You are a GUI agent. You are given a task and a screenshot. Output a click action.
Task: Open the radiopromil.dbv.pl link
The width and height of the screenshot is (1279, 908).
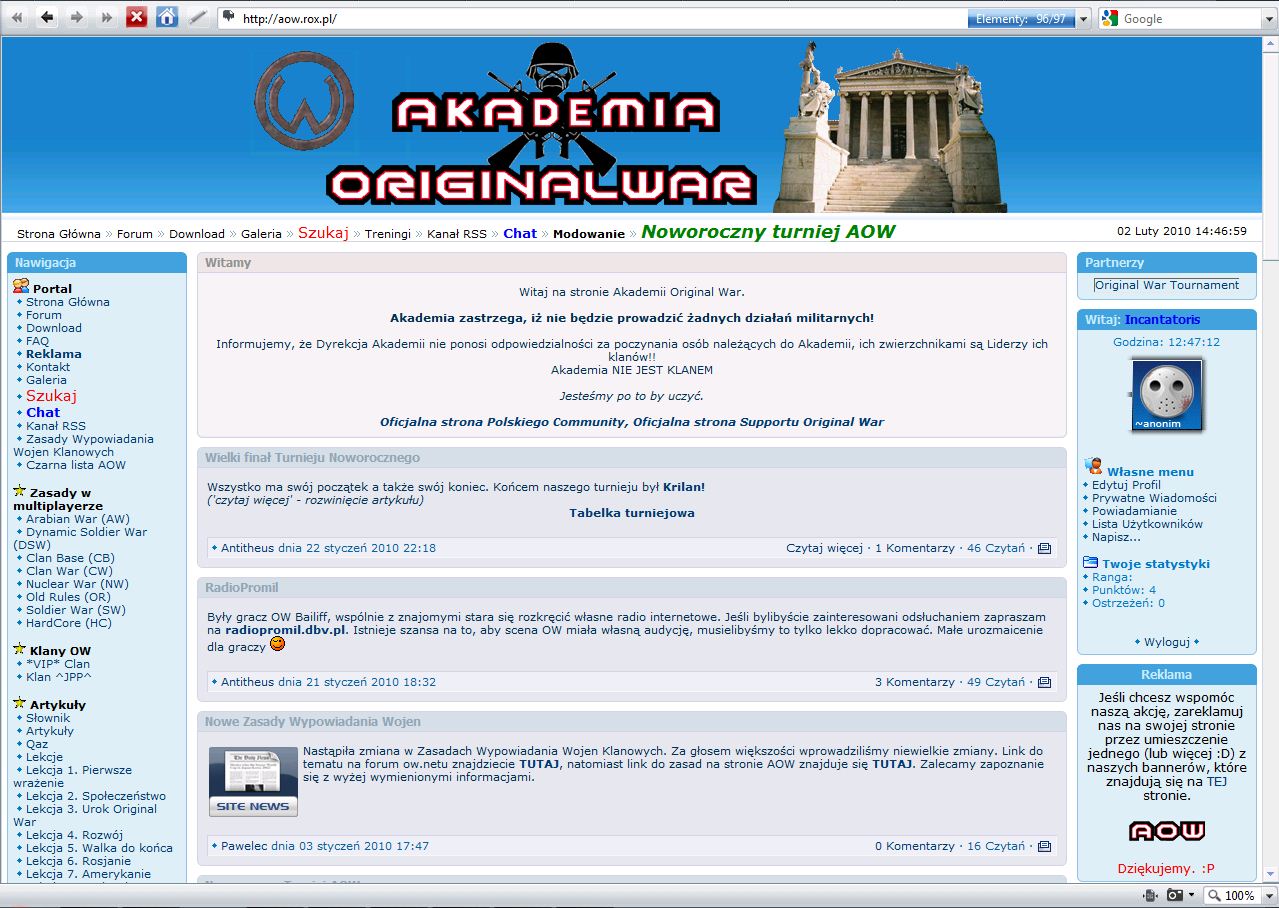click(286, 631)
